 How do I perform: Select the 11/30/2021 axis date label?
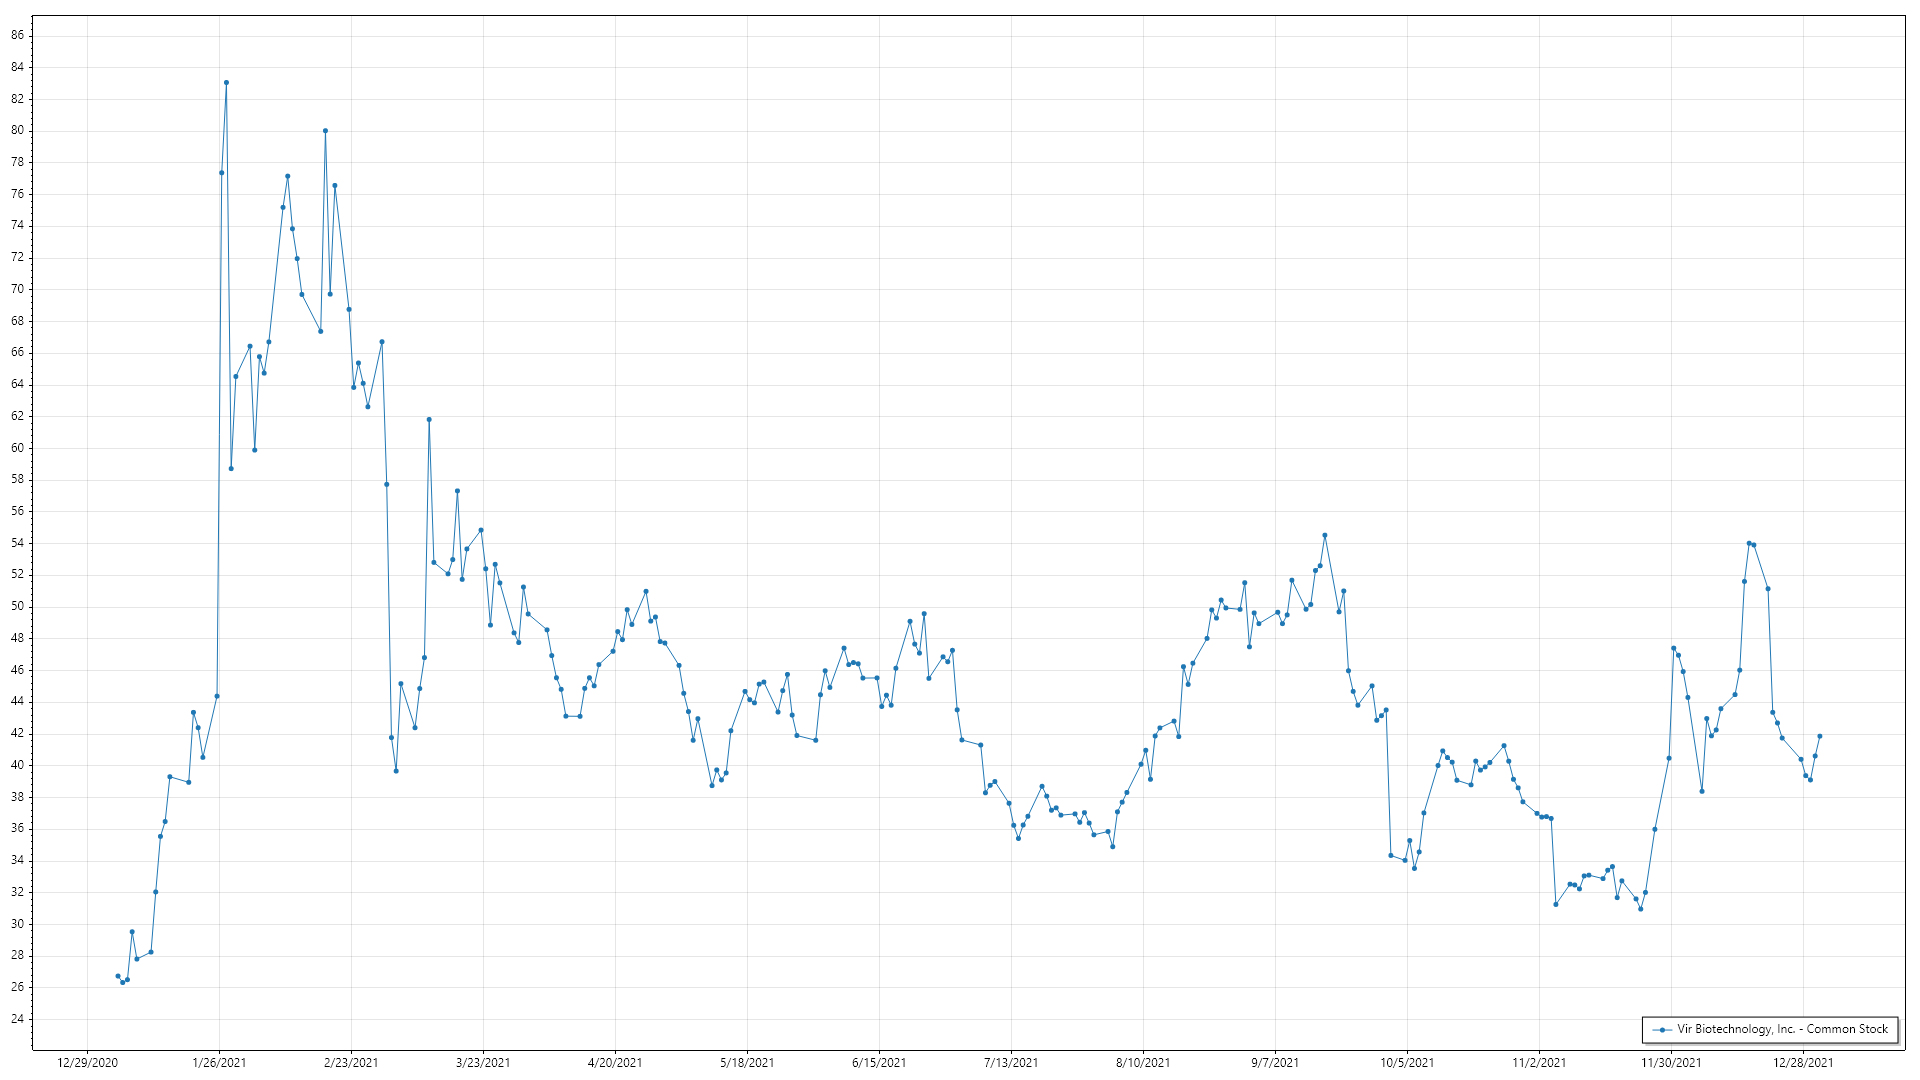click(1671, 1063)
